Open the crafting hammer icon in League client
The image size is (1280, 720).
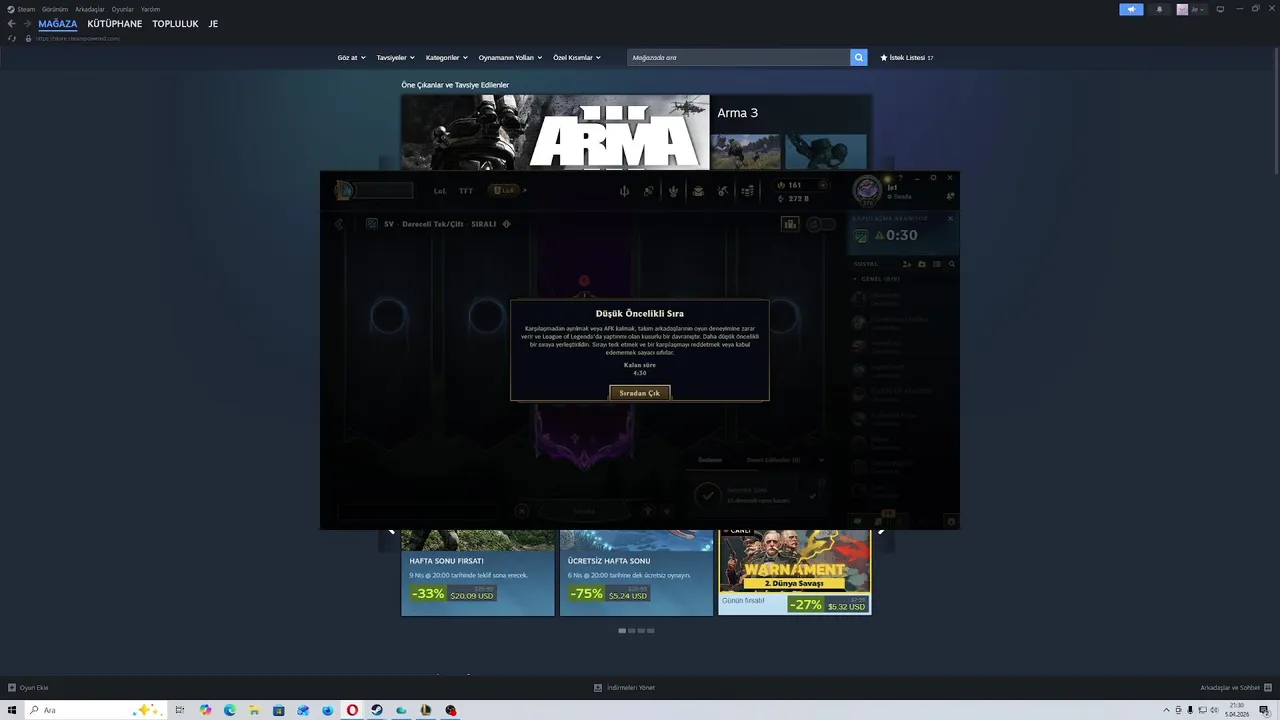[x=723, y=191]
